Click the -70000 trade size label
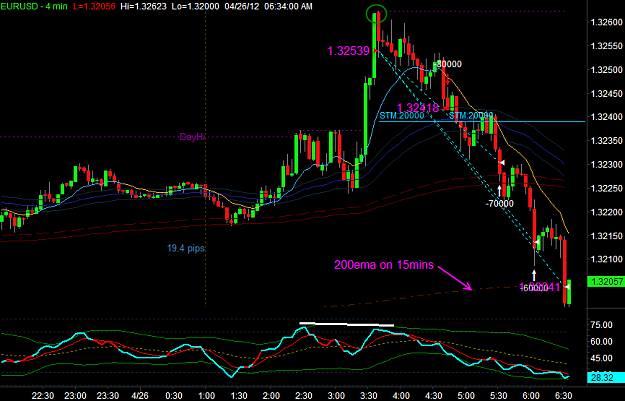The height and width of the screenshot is (401, 625). [500, 204]
